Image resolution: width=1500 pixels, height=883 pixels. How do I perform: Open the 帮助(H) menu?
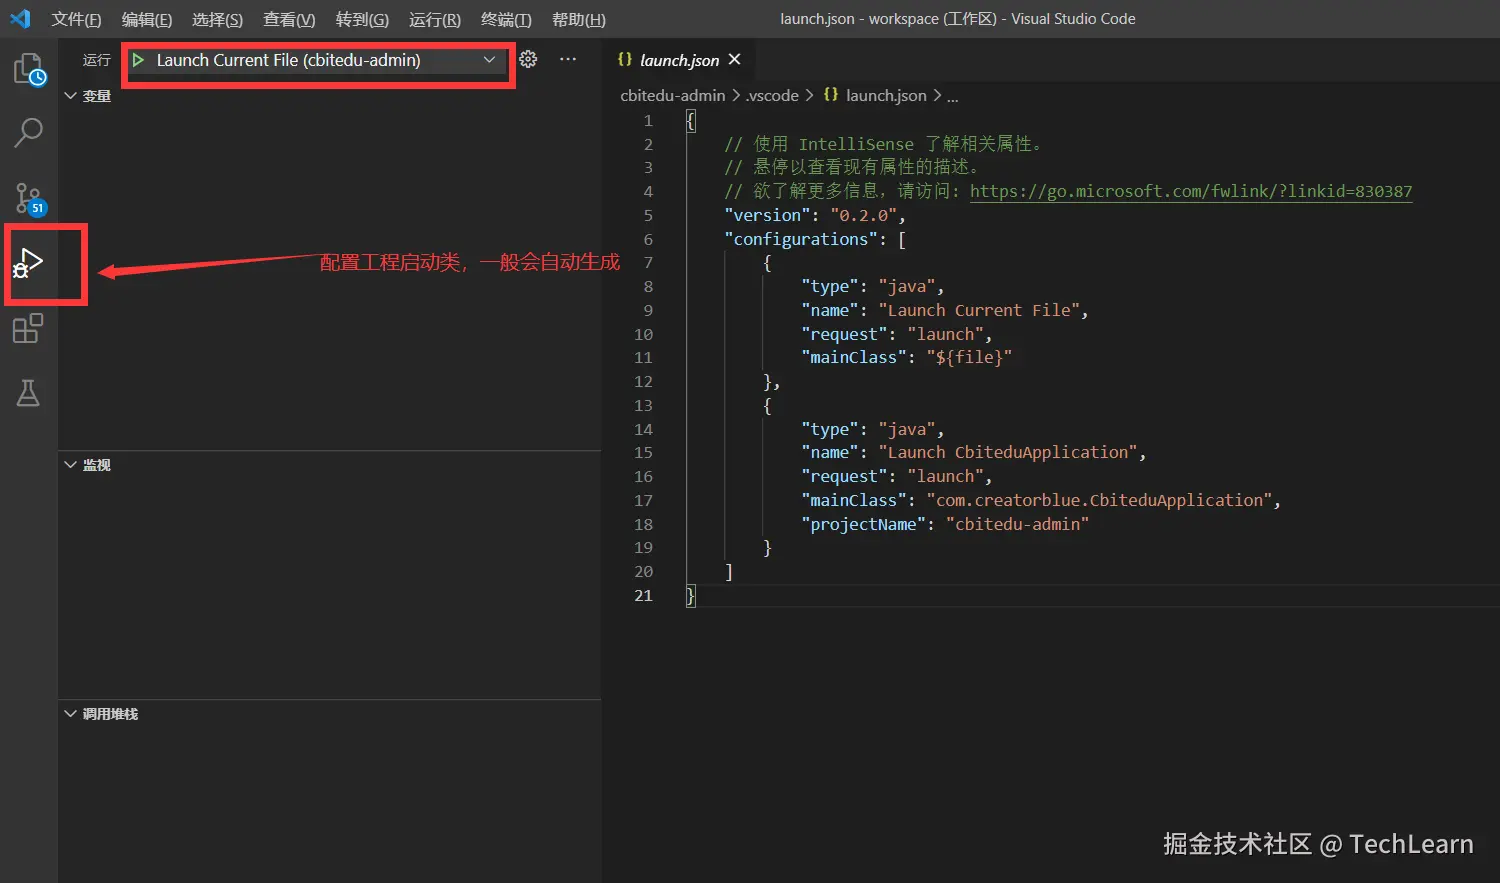(x=579, y=19)
